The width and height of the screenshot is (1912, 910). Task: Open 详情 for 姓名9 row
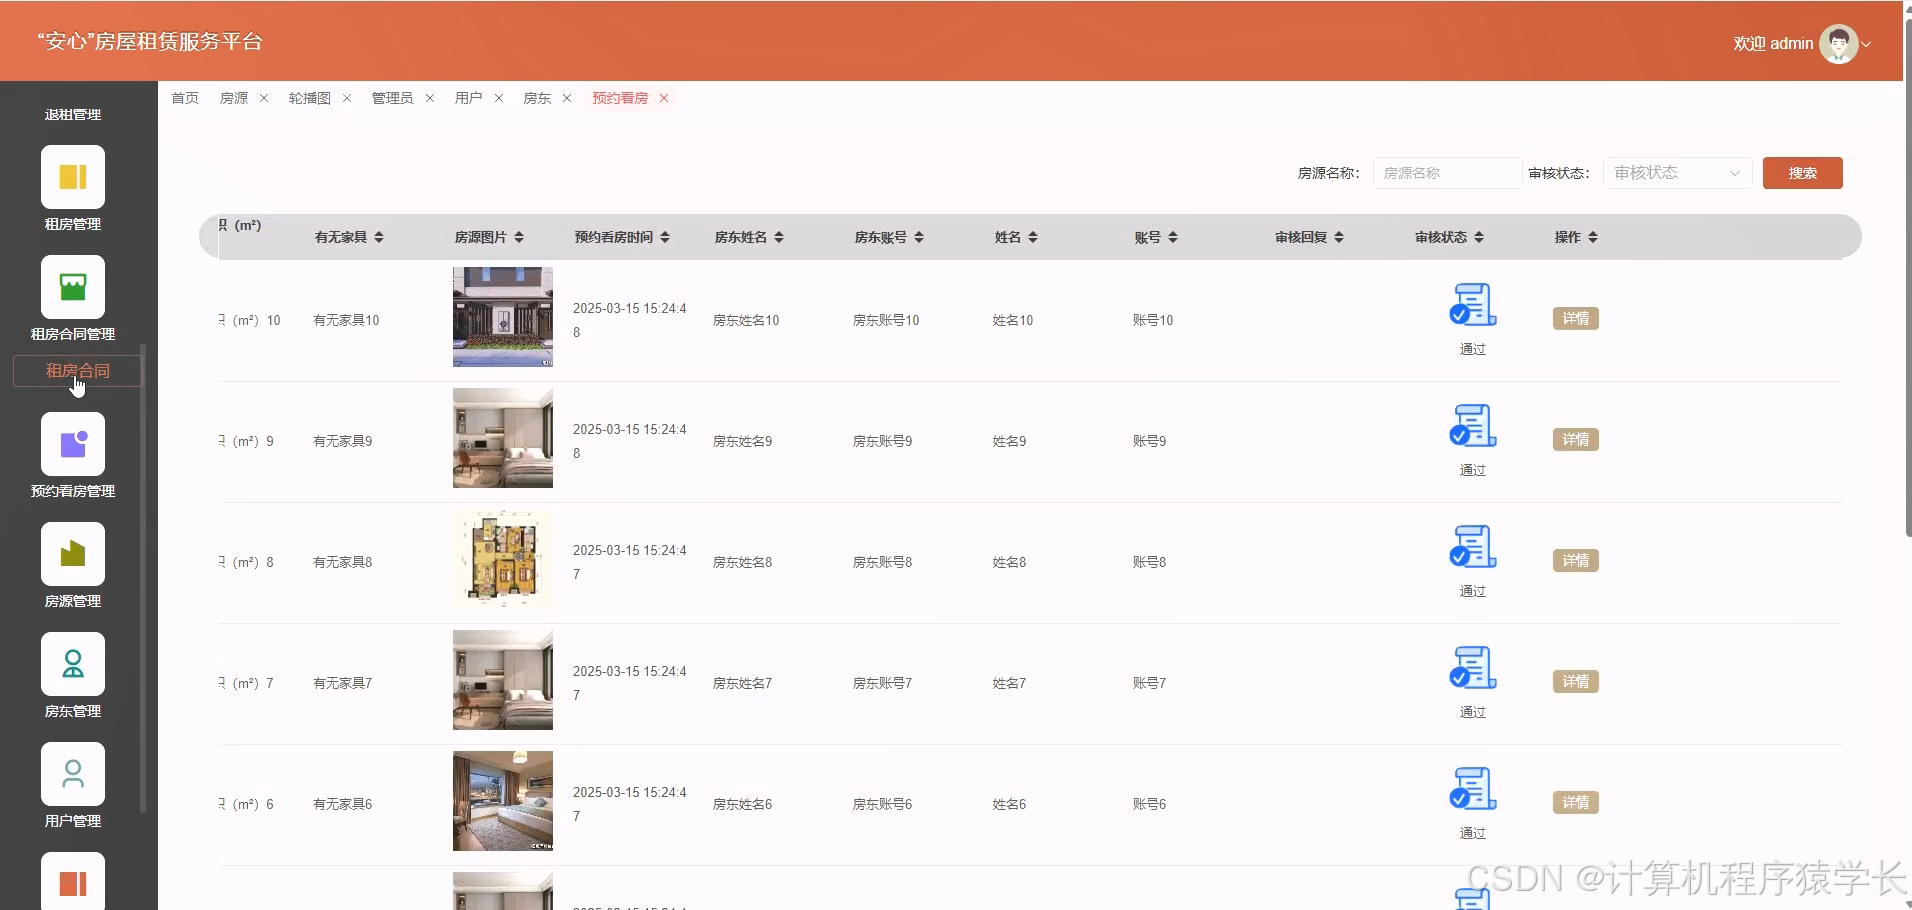[1576, 440]
